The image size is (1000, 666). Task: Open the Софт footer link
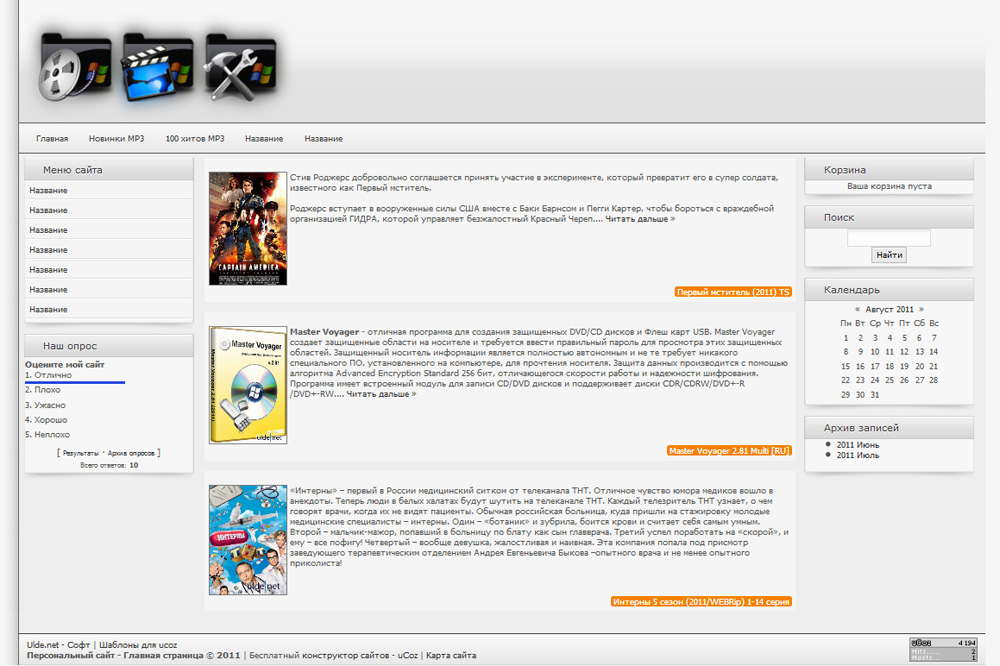78,645
